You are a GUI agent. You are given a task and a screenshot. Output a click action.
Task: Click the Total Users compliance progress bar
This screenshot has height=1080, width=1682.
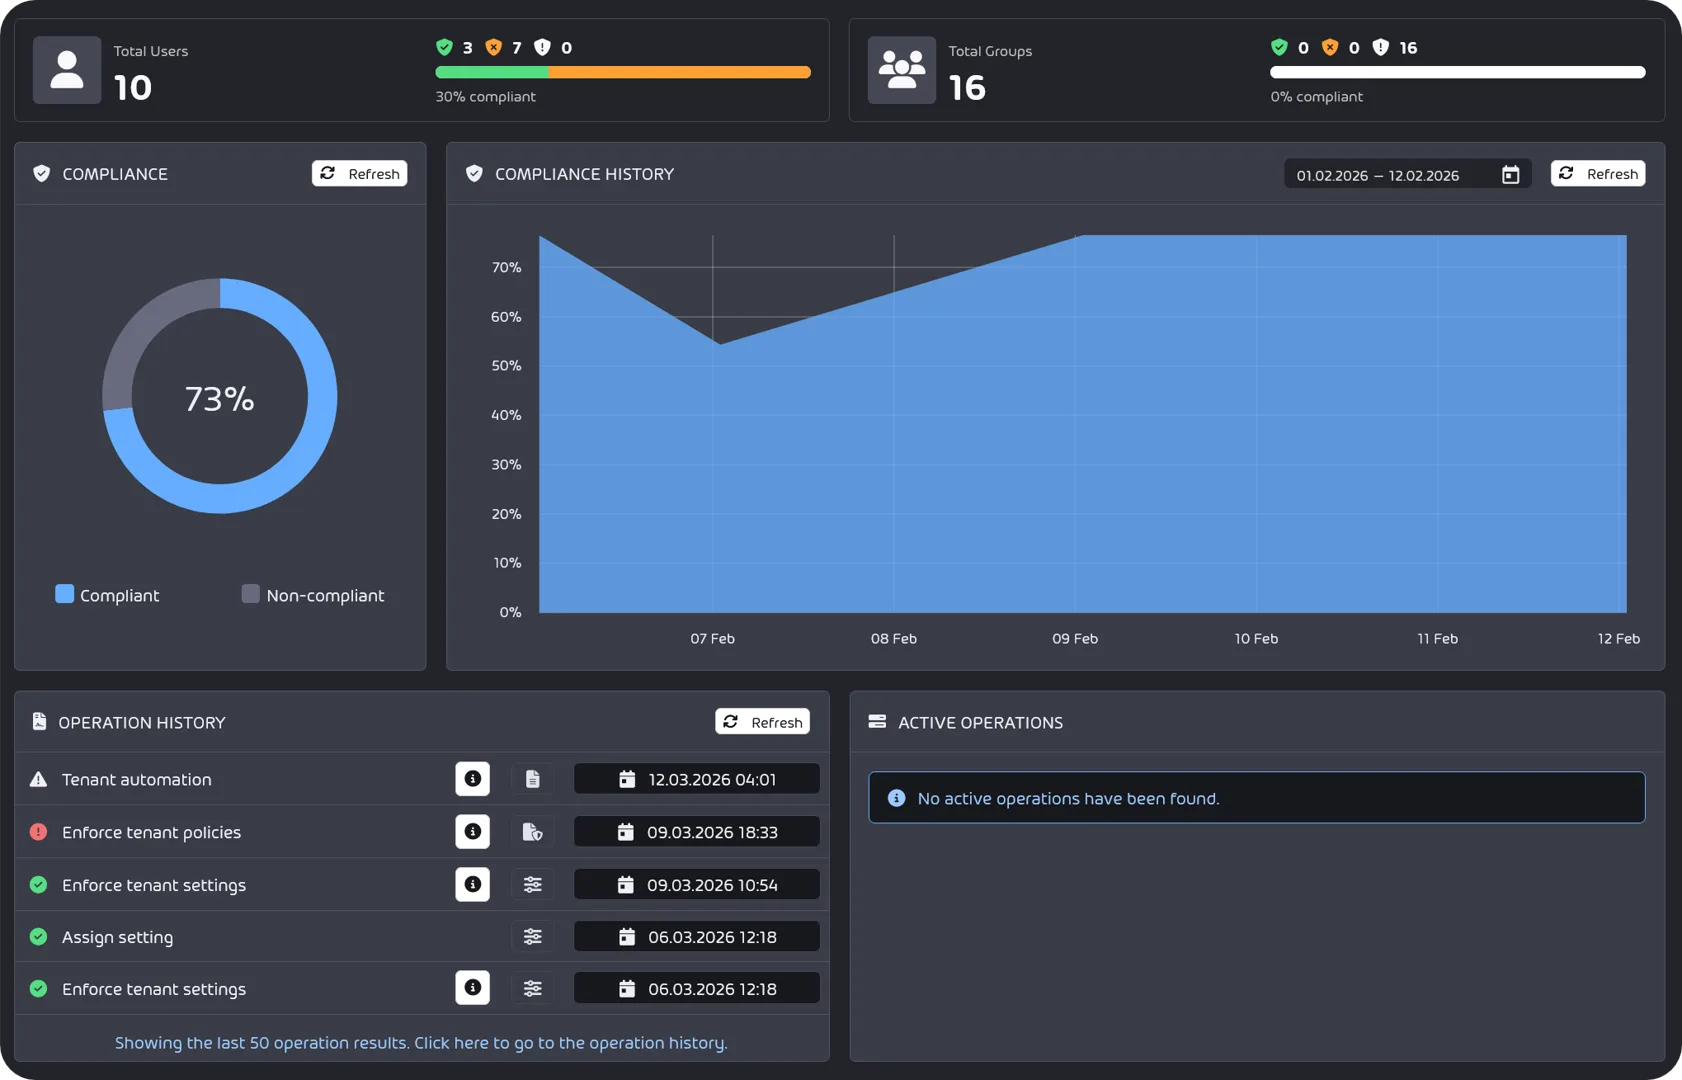pyautogui.click(x=622, y=72)
